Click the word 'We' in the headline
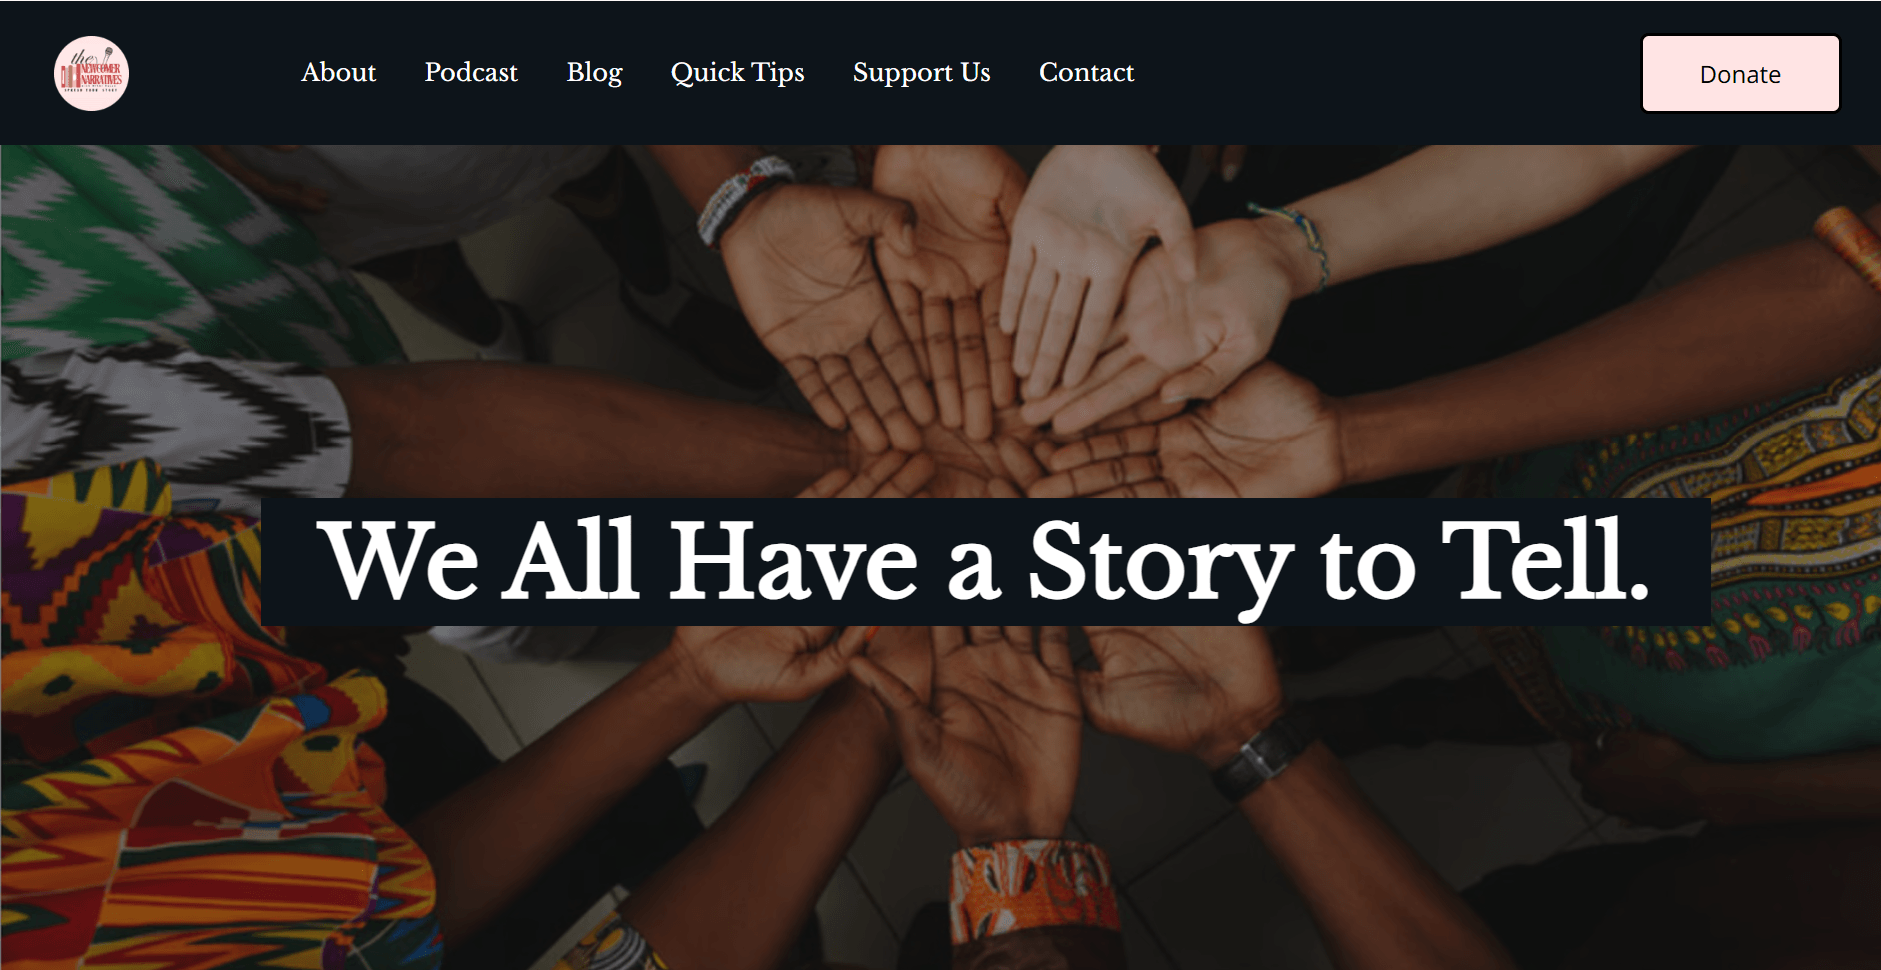Viewport: 1881px width, 970px height. 399,560
